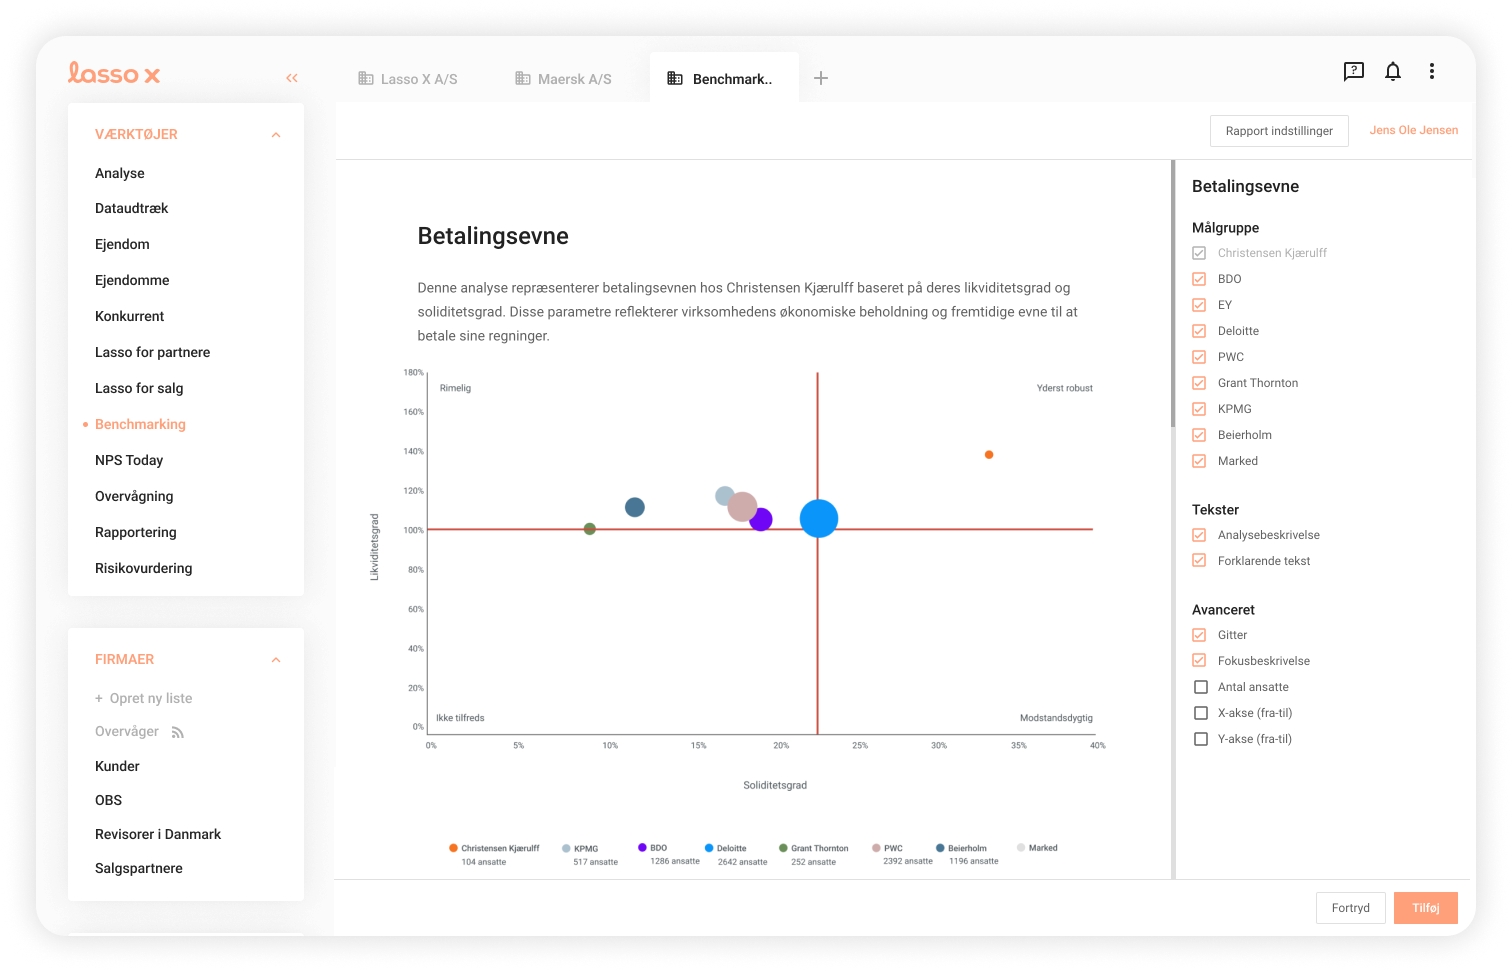
Task: Click the orange Christensen Kjærulff data point
Action: click(989, 455)
